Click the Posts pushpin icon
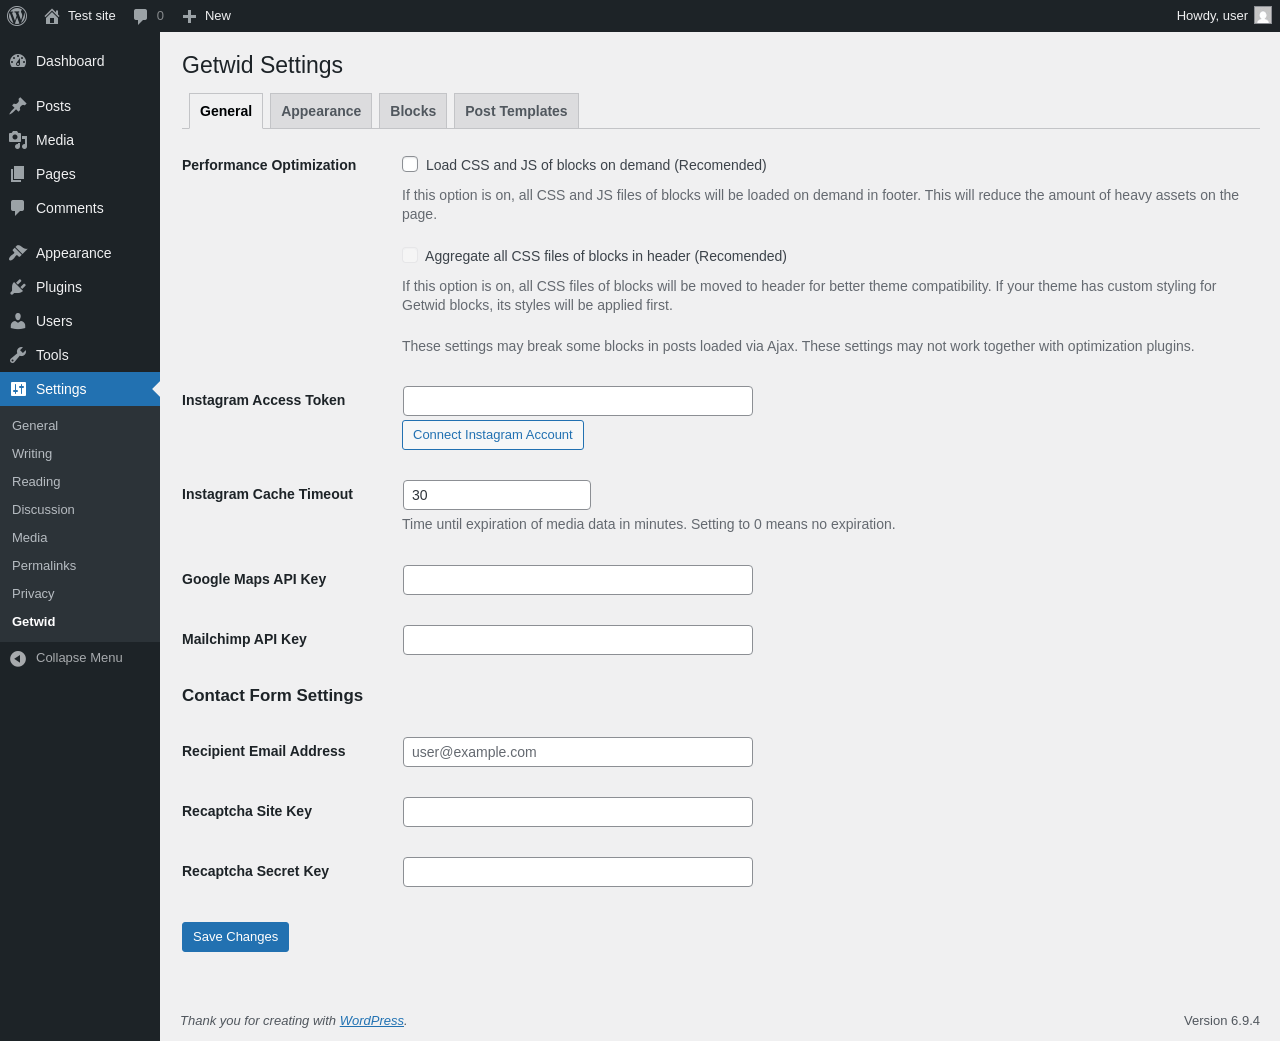The image size is (1280, 1041). coord(18,106)
